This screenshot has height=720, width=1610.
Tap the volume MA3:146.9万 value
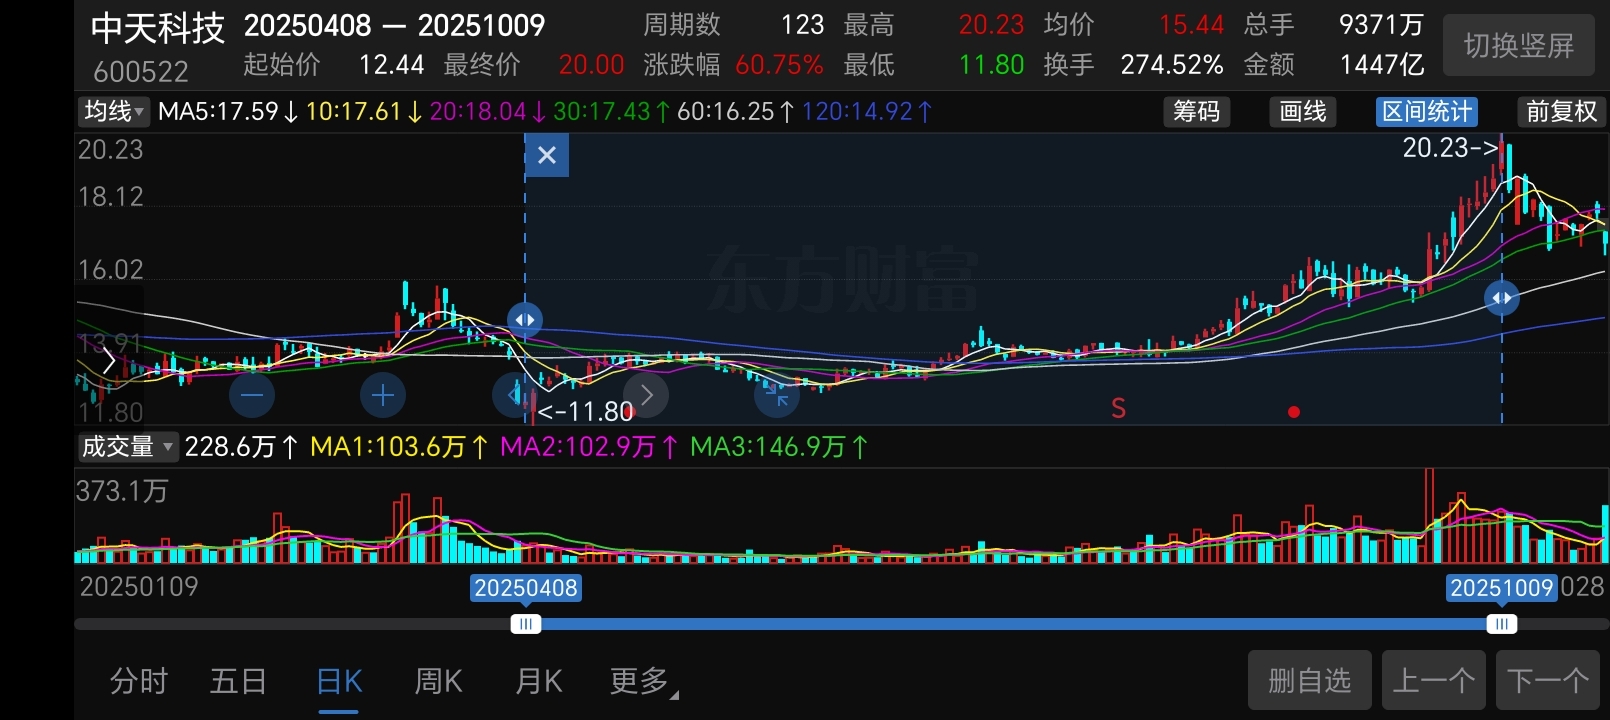779,446
